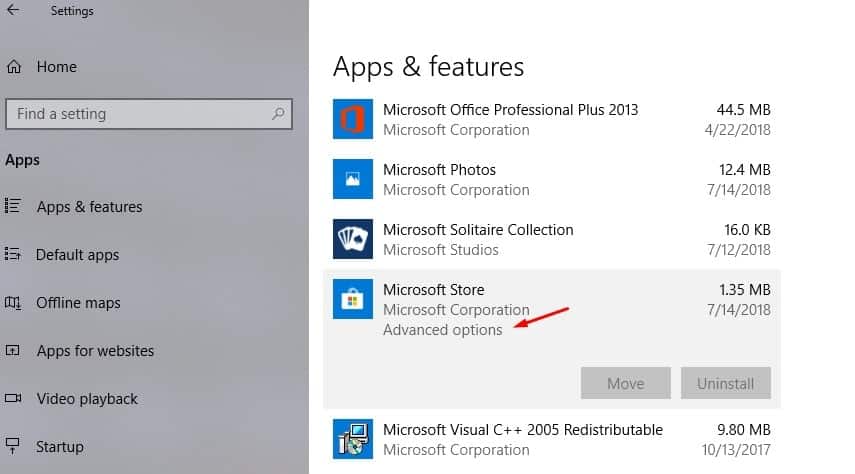Screen dimensions: 855x474
Task: Click the Microsoft Photos app icon
Action: tap(353, 179)
